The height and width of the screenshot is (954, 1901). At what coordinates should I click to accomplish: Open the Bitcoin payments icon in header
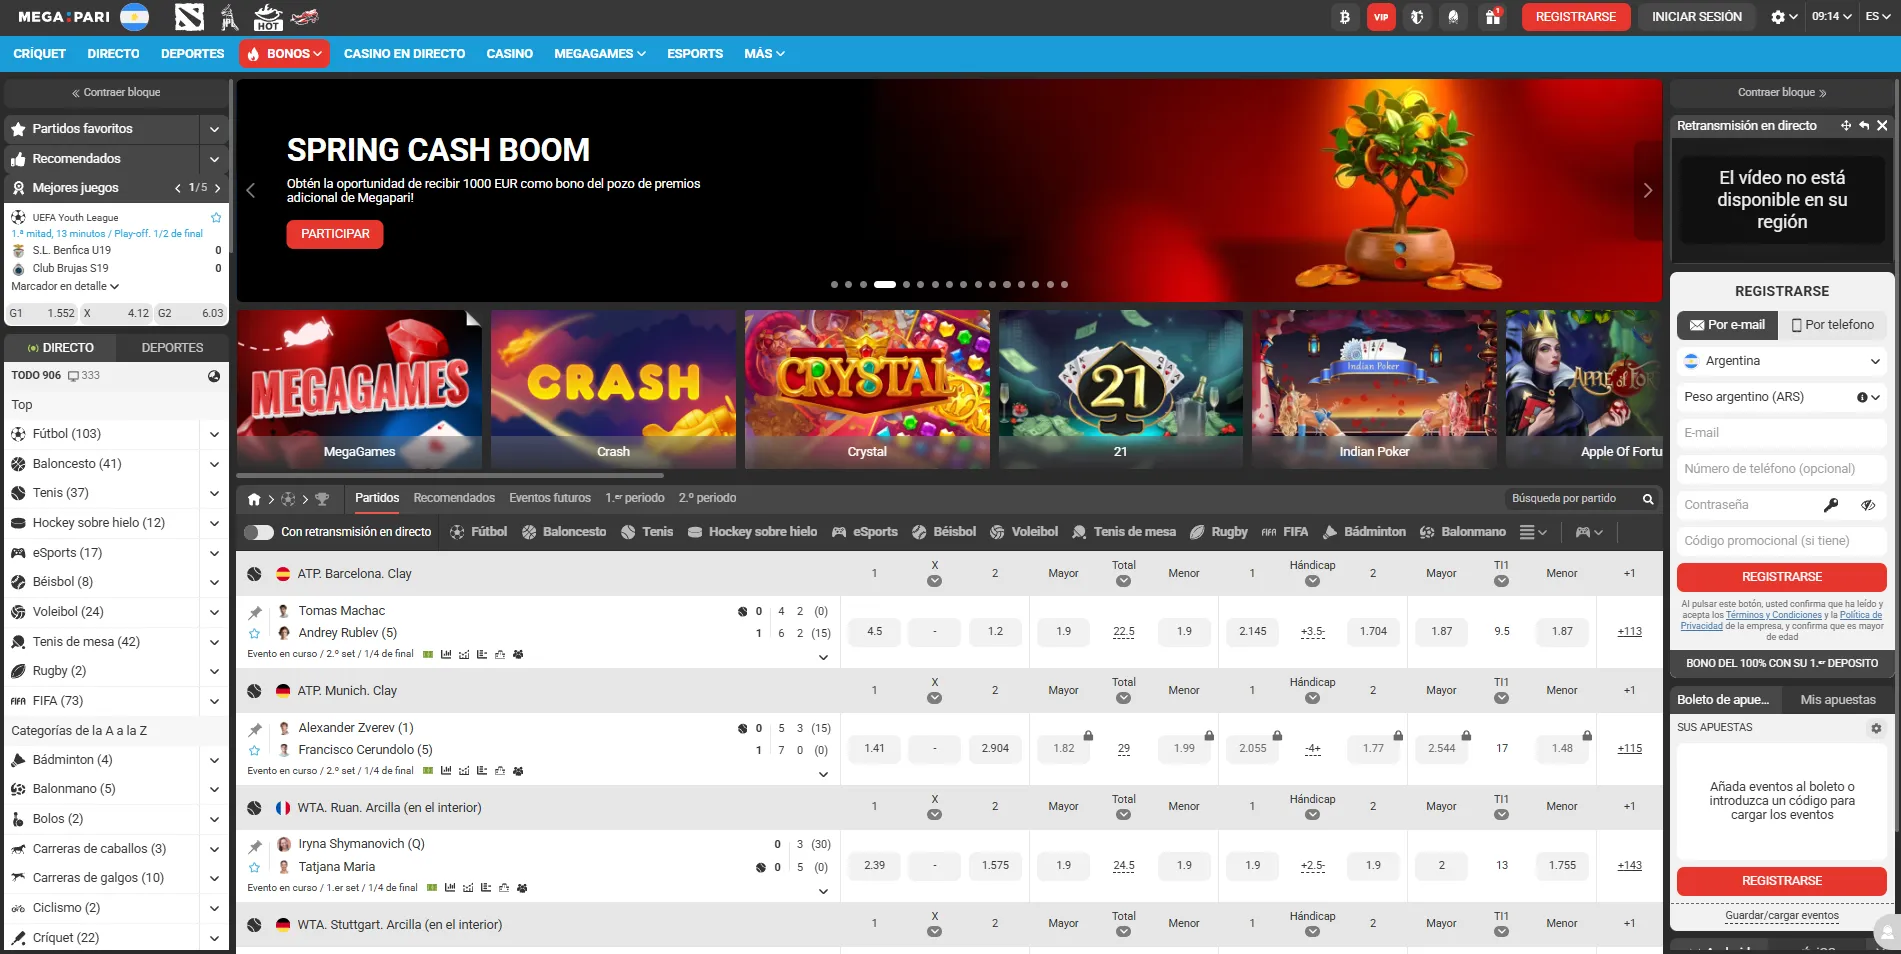(x=1344, y=17)
